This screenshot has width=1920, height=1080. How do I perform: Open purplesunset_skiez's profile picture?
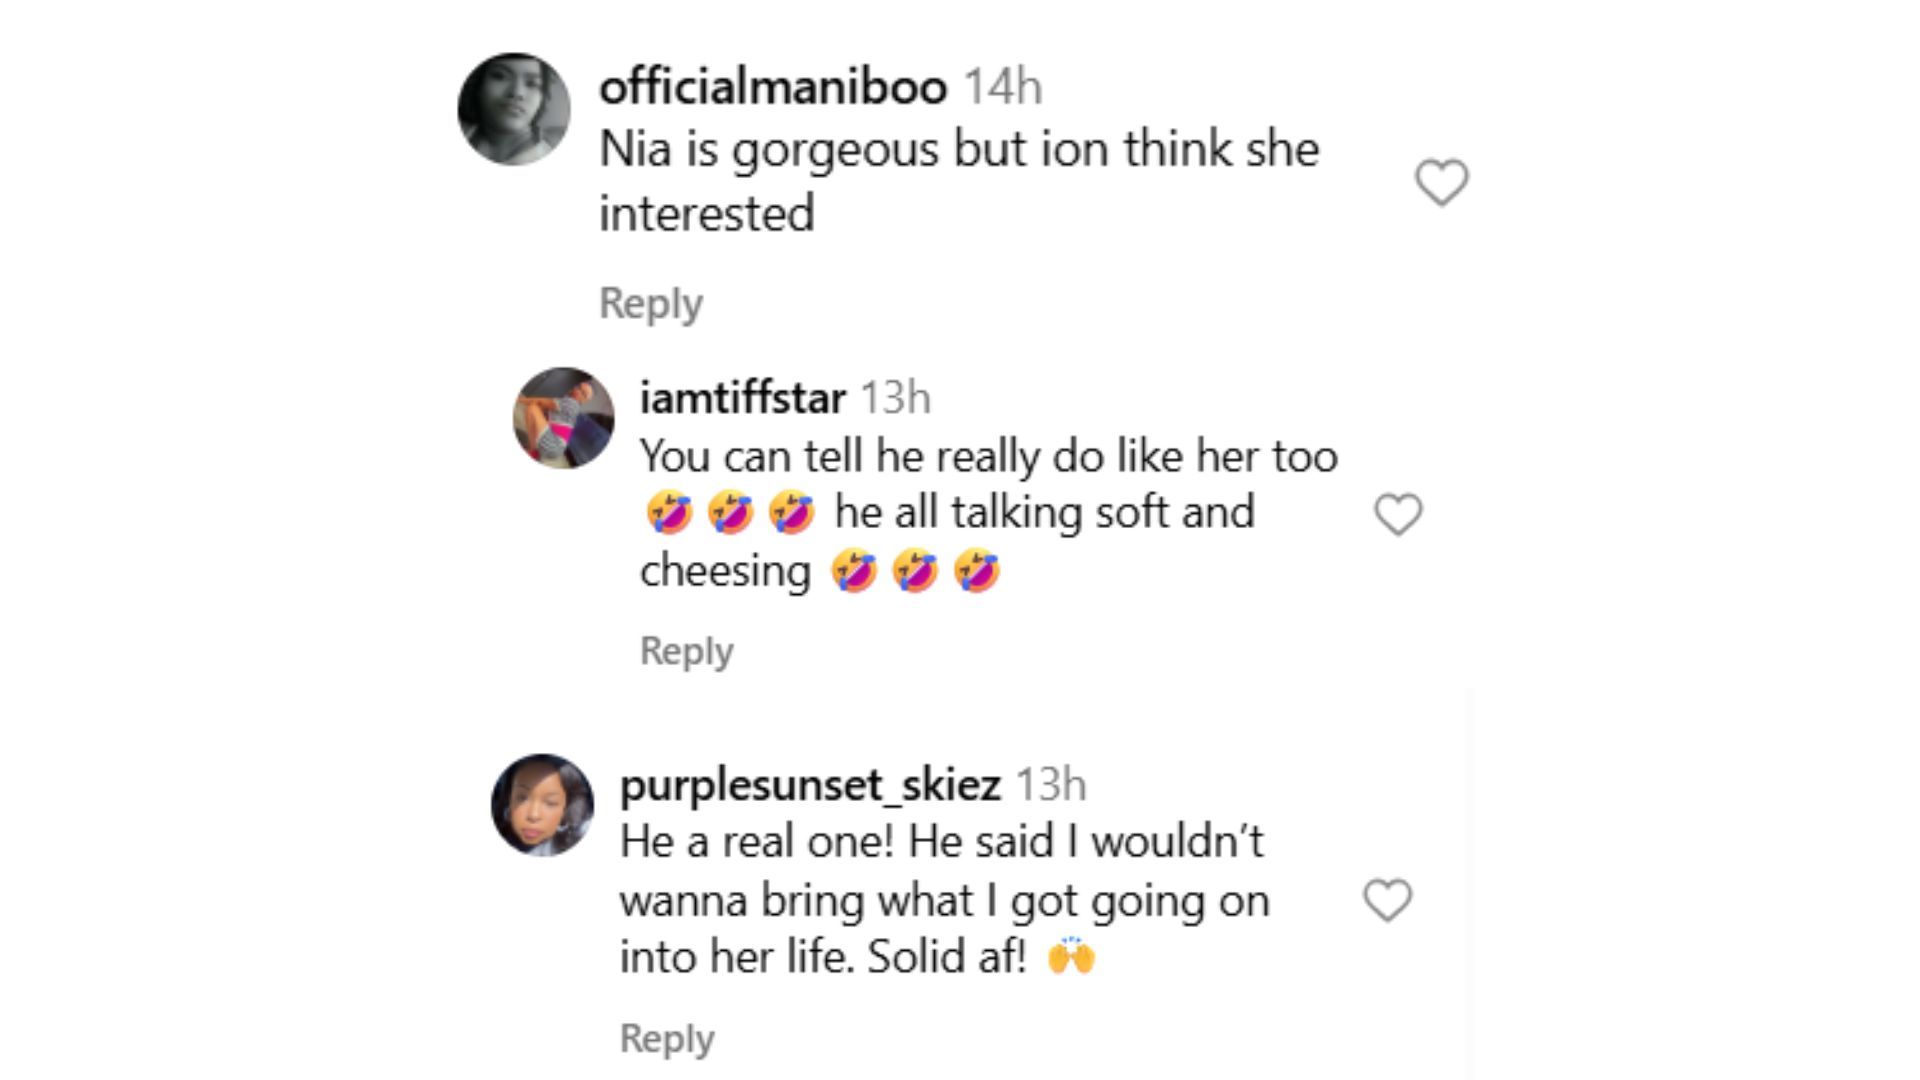pyautogui.click(x=542, y=805)
